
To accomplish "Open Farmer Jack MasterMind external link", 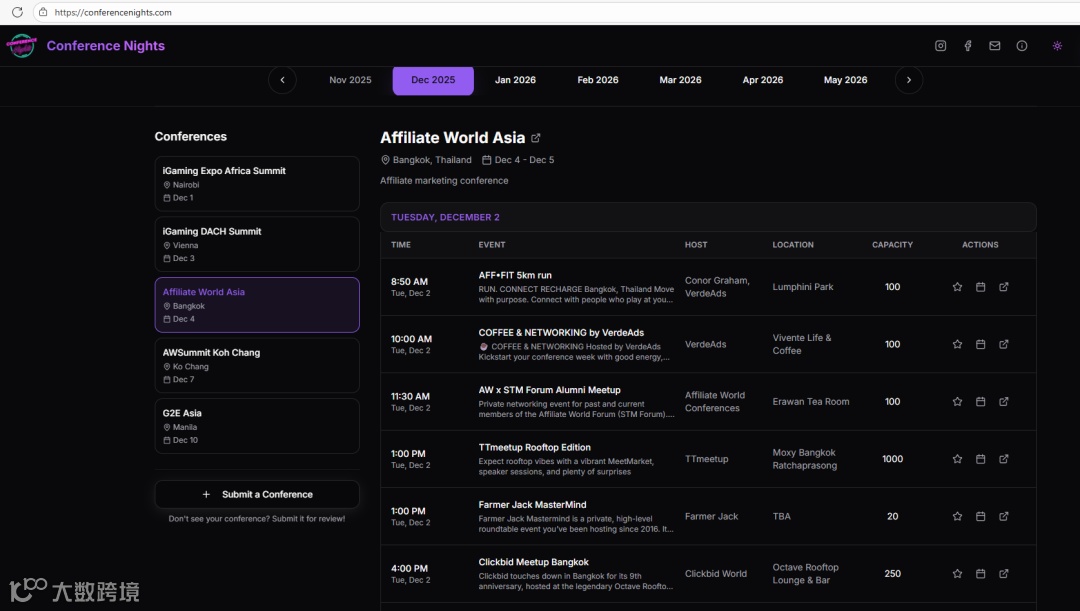I will point(1004,516).
